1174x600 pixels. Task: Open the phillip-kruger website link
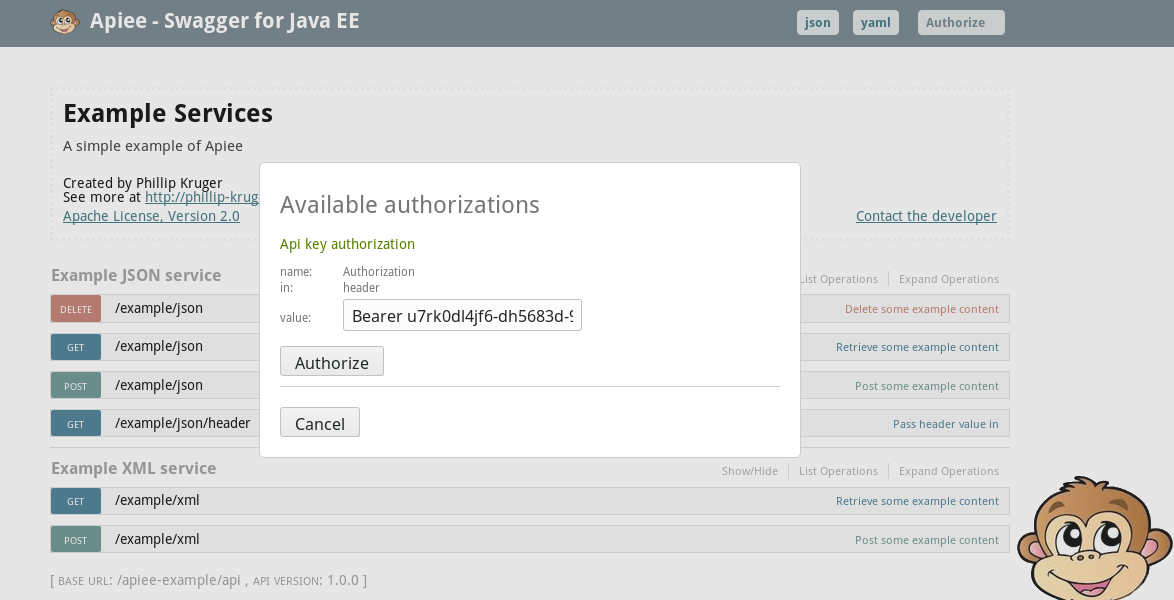201,197
